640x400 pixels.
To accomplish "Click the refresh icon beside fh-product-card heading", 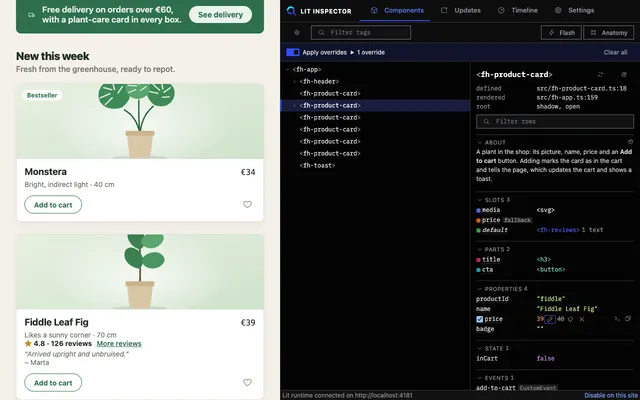I will coord(600,75).
